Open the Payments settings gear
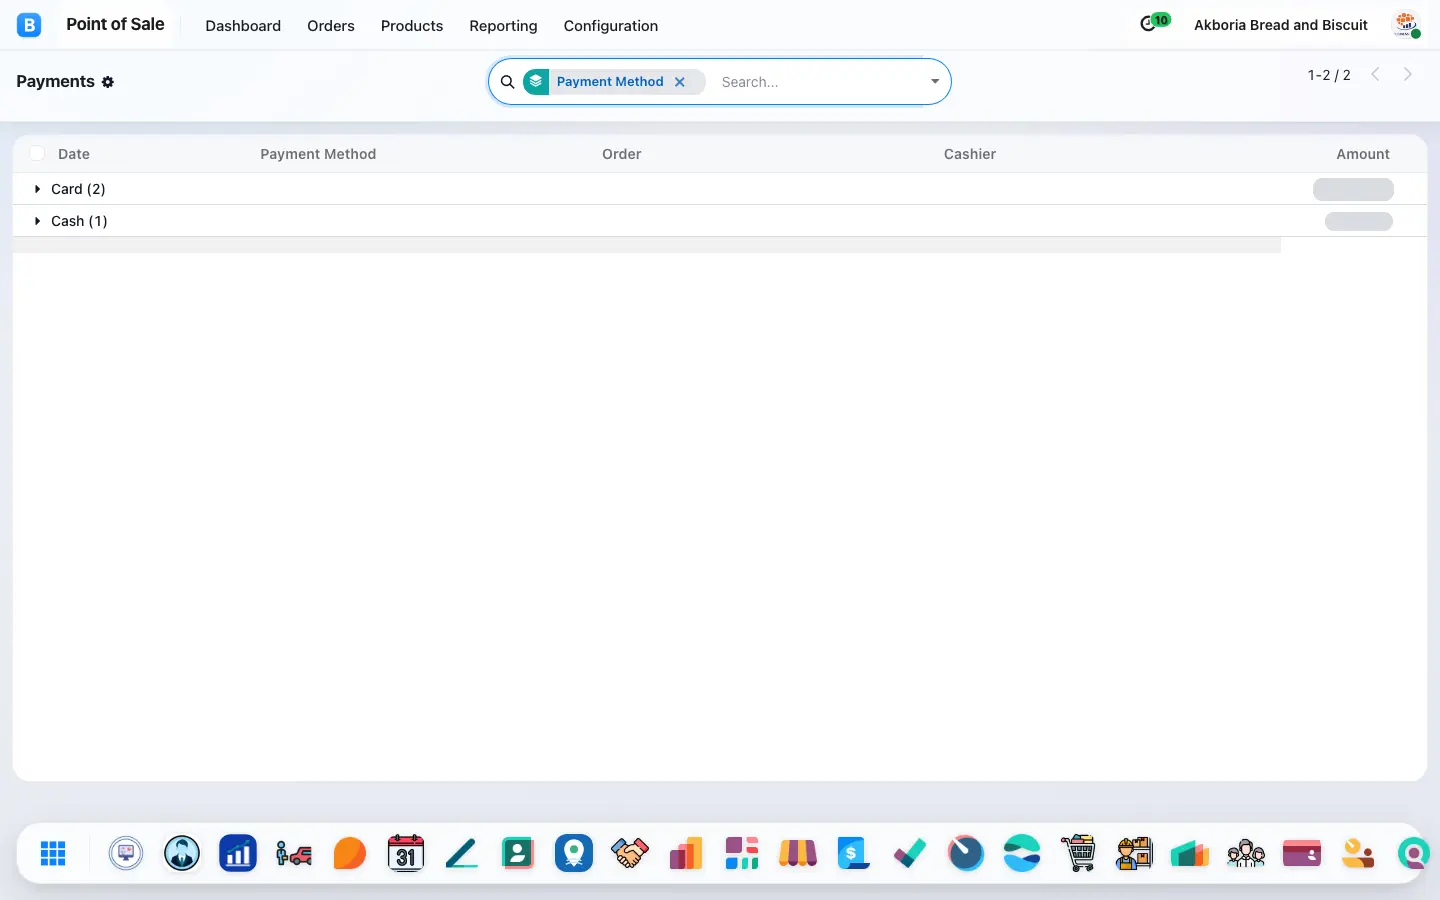 point(108,82)
